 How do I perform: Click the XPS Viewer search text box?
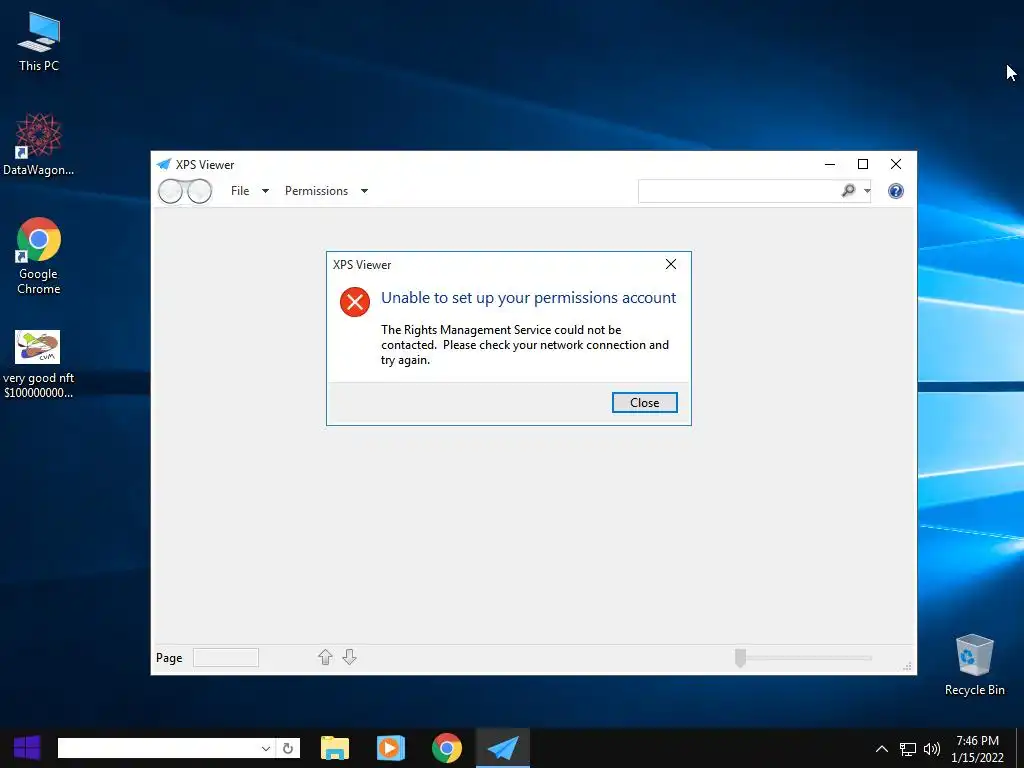(738, 191)
